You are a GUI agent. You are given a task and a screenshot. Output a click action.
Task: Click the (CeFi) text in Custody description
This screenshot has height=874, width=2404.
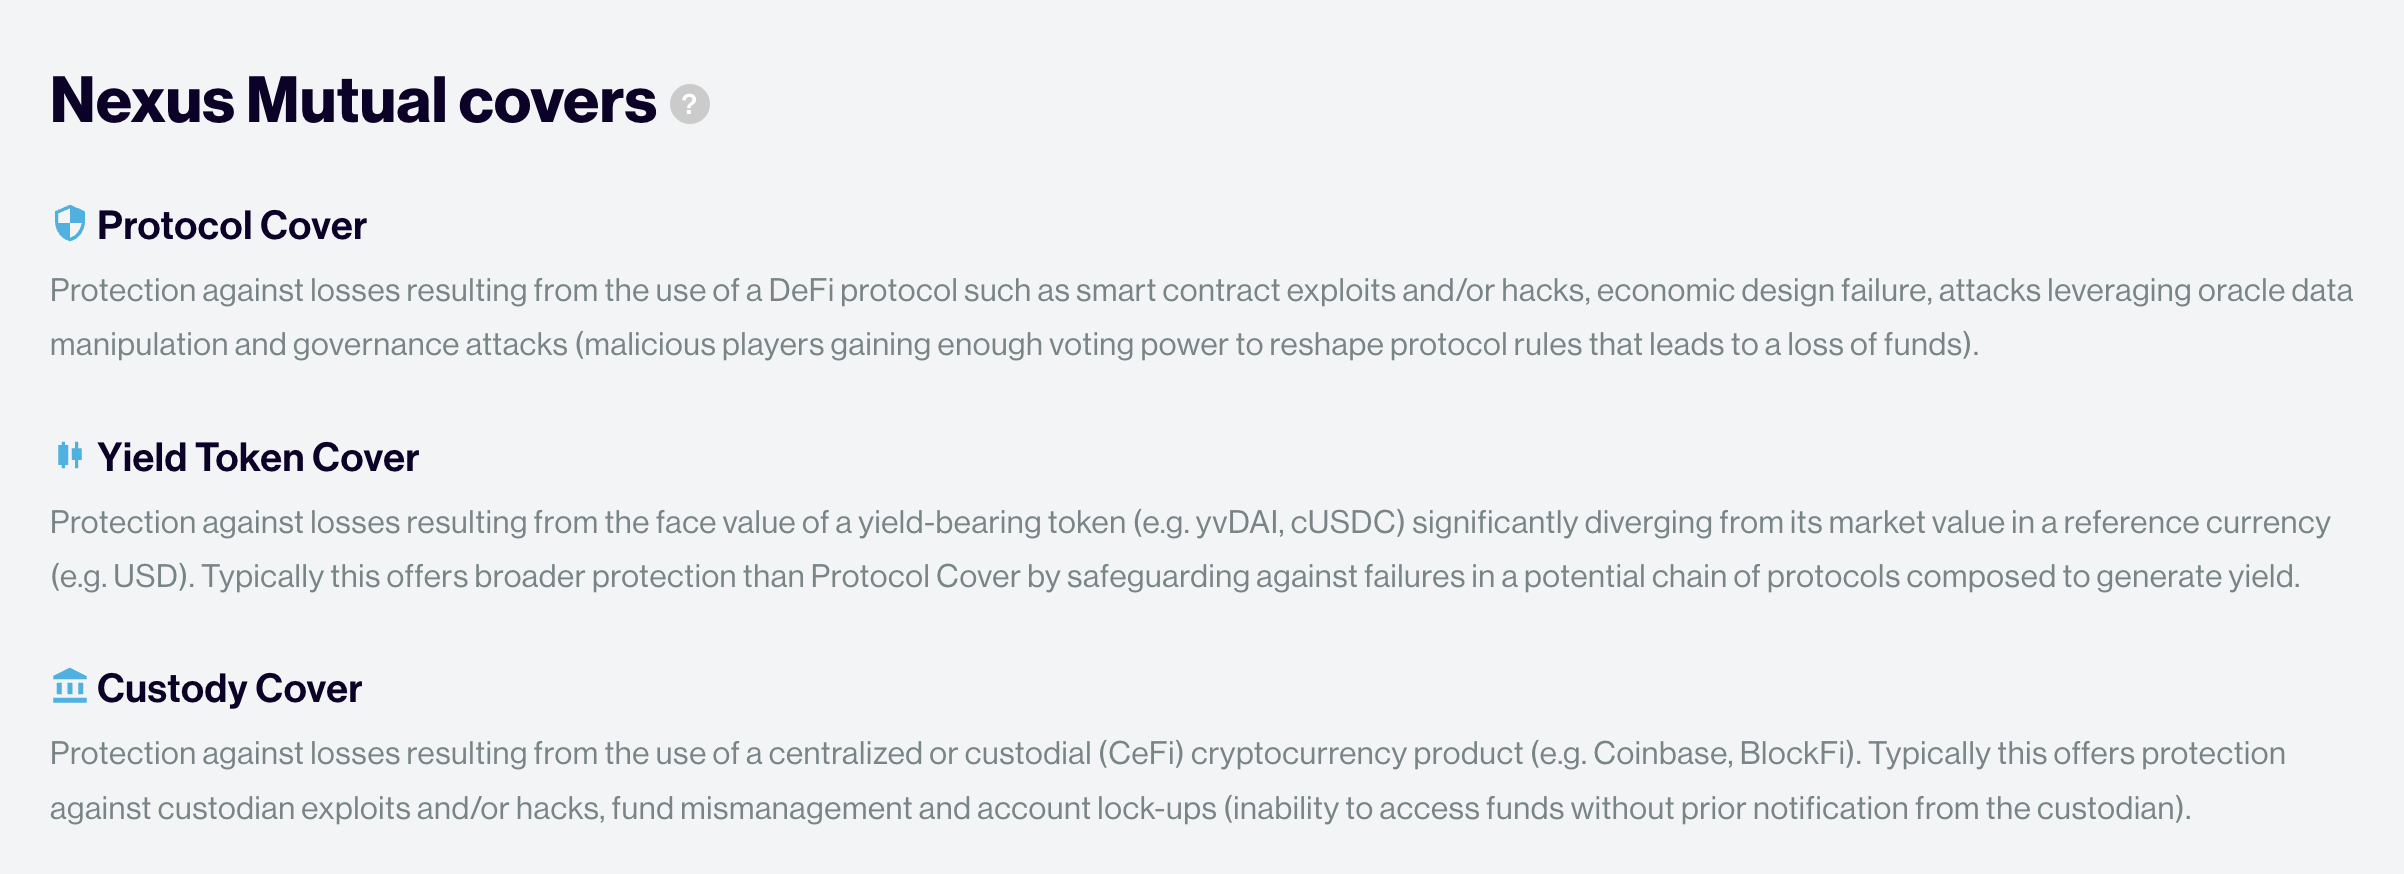point(1141,754)
